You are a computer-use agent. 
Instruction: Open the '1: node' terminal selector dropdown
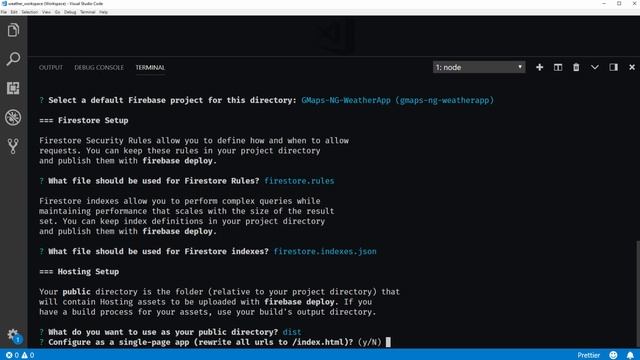click(479, 67)
